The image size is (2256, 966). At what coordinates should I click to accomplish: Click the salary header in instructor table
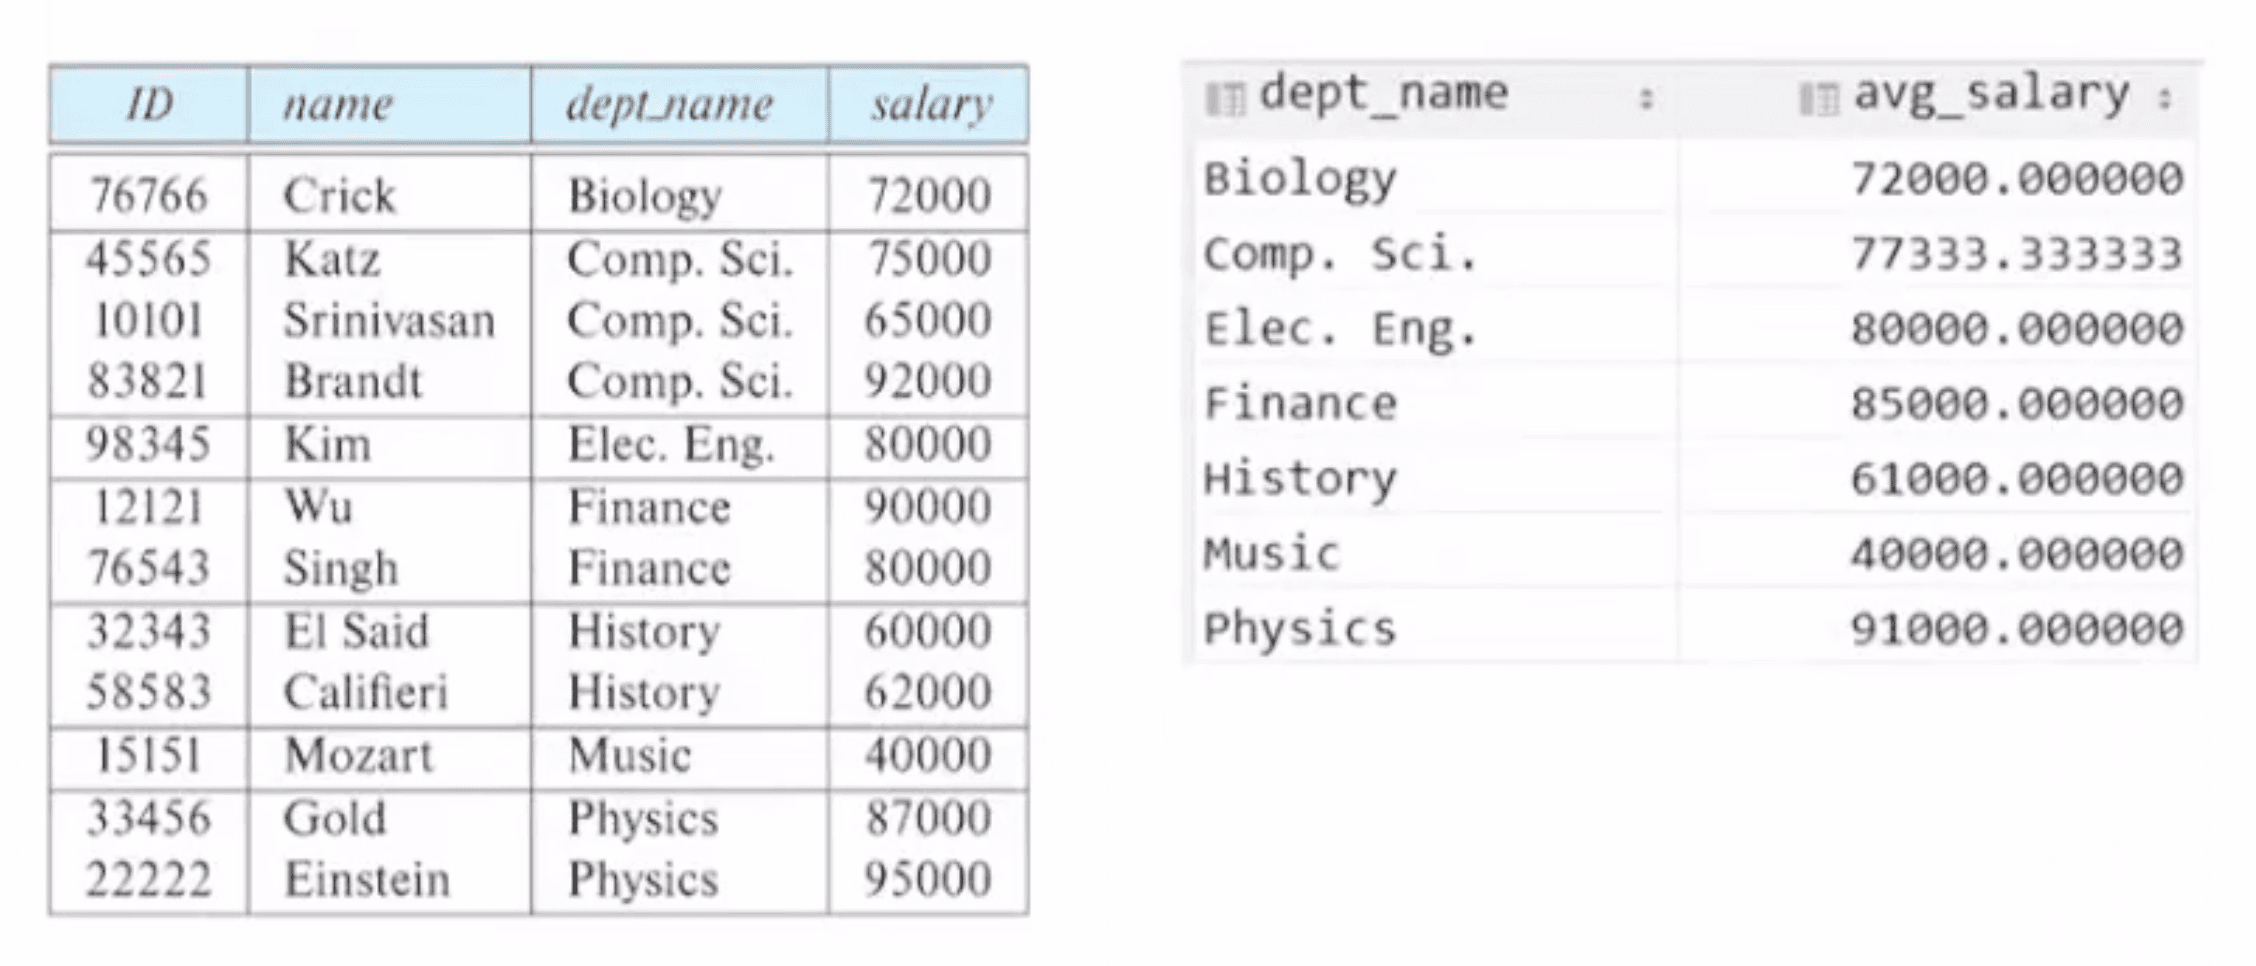(929, 104)
